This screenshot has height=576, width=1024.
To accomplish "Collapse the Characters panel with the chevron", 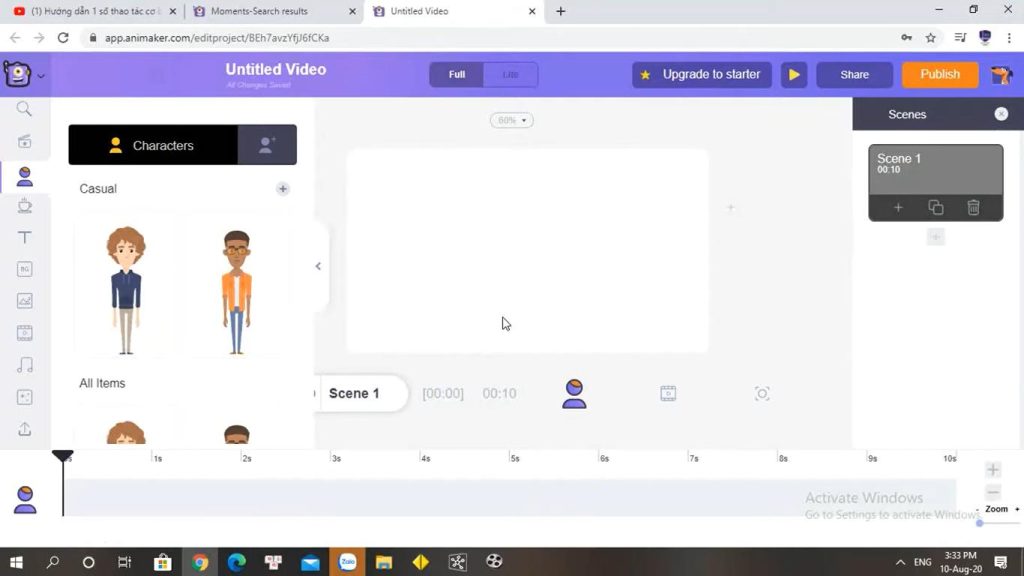I will 318,266.
